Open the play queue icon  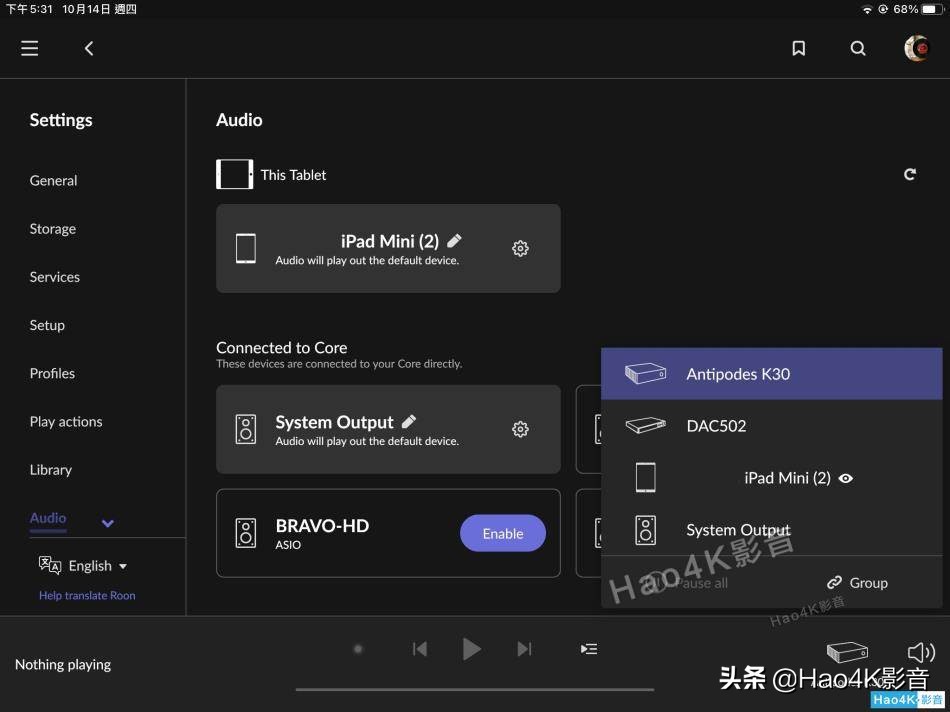[x=588, y=649]
